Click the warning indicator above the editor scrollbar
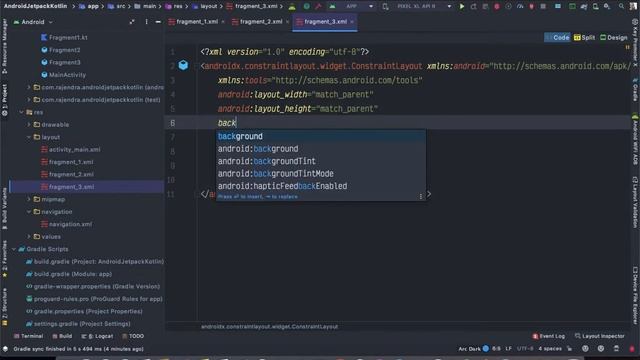640x360 pixels. tap(627, 48)
